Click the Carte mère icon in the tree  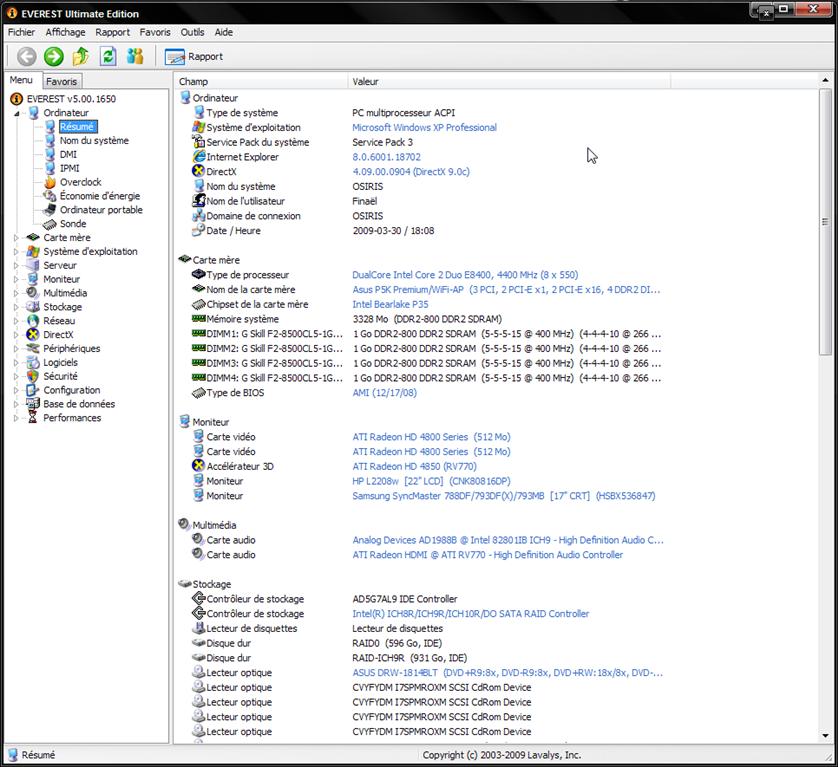point(33,237)
